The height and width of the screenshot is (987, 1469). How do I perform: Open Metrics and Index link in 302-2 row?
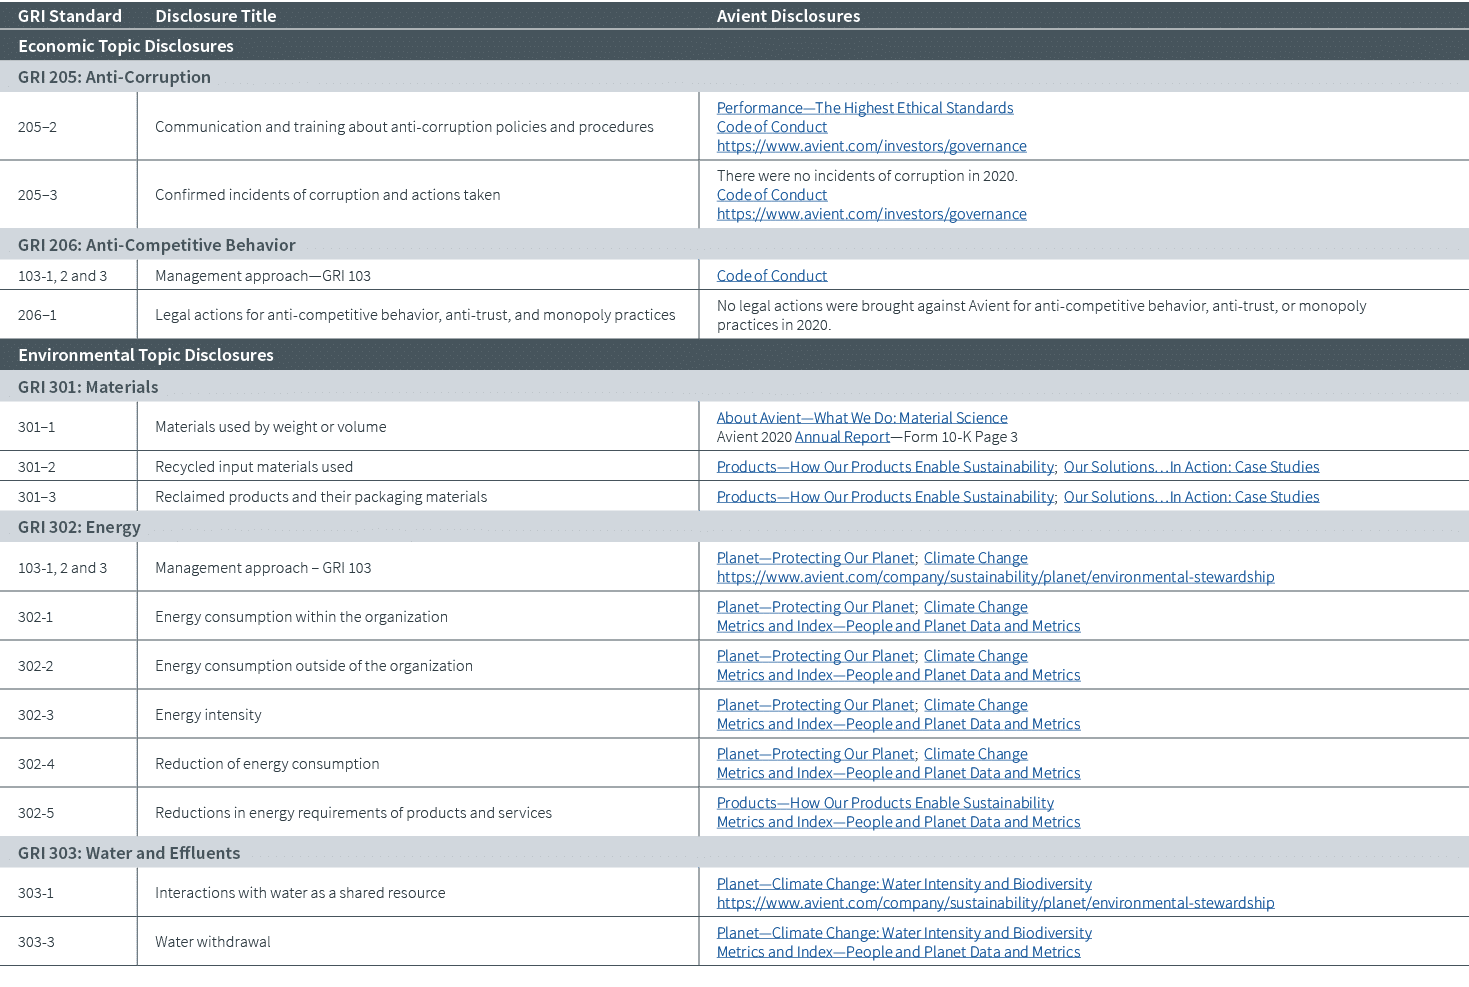(x=898, y=675)
